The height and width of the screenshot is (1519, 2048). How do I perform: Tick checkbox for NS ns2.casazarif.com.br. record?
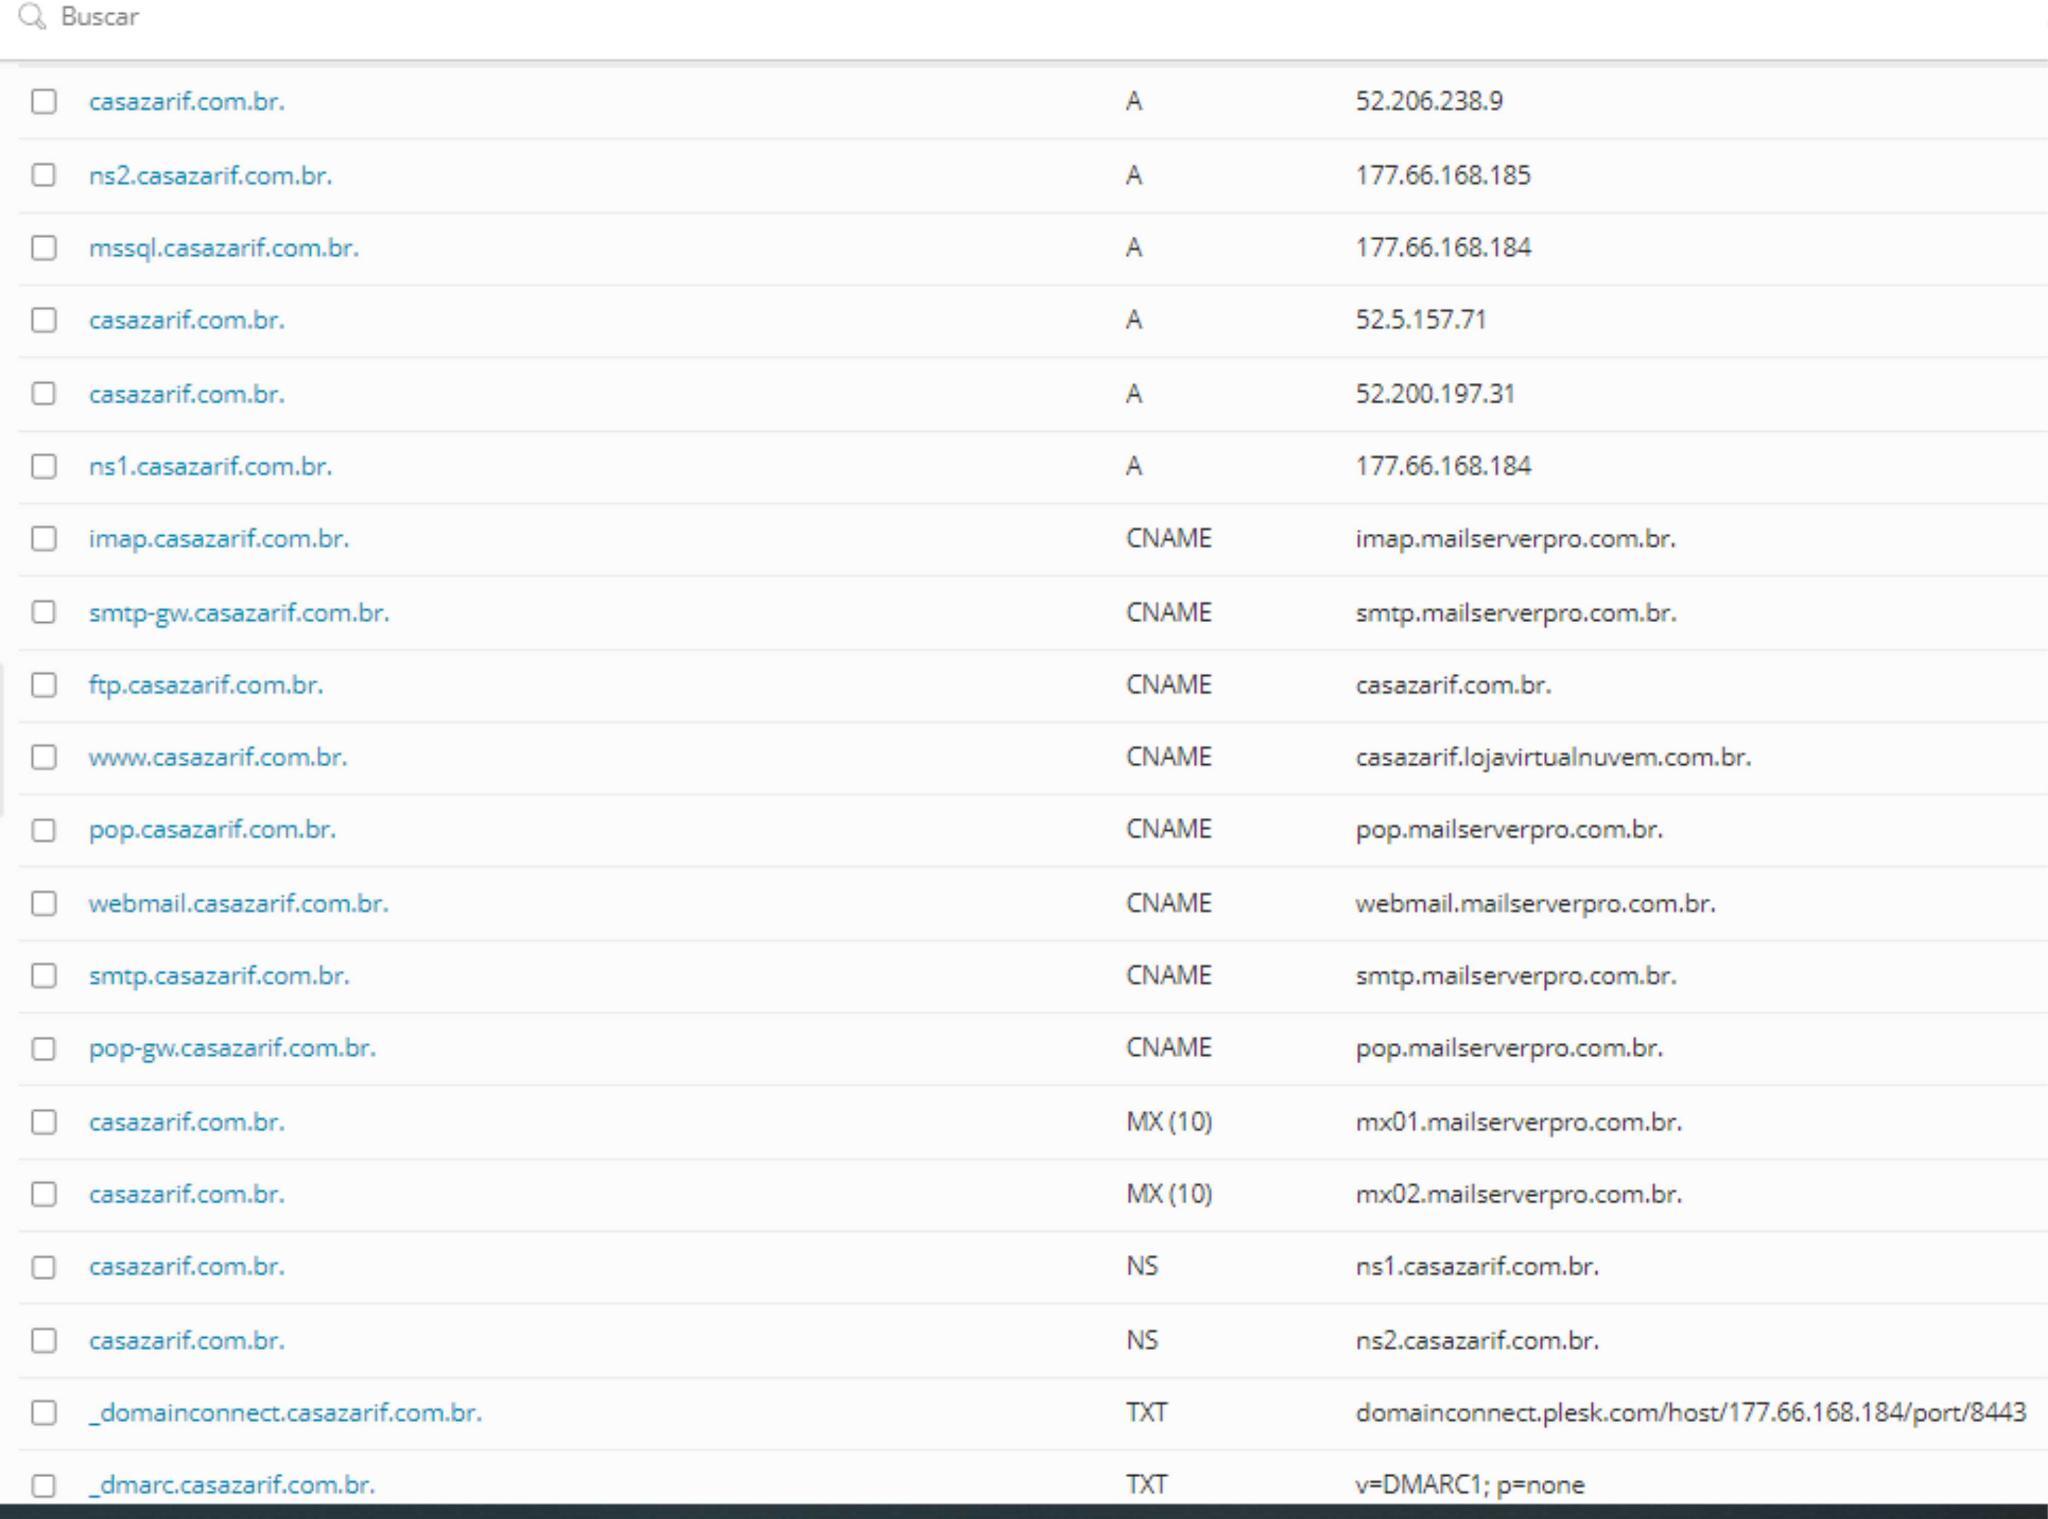point(44,1341)
